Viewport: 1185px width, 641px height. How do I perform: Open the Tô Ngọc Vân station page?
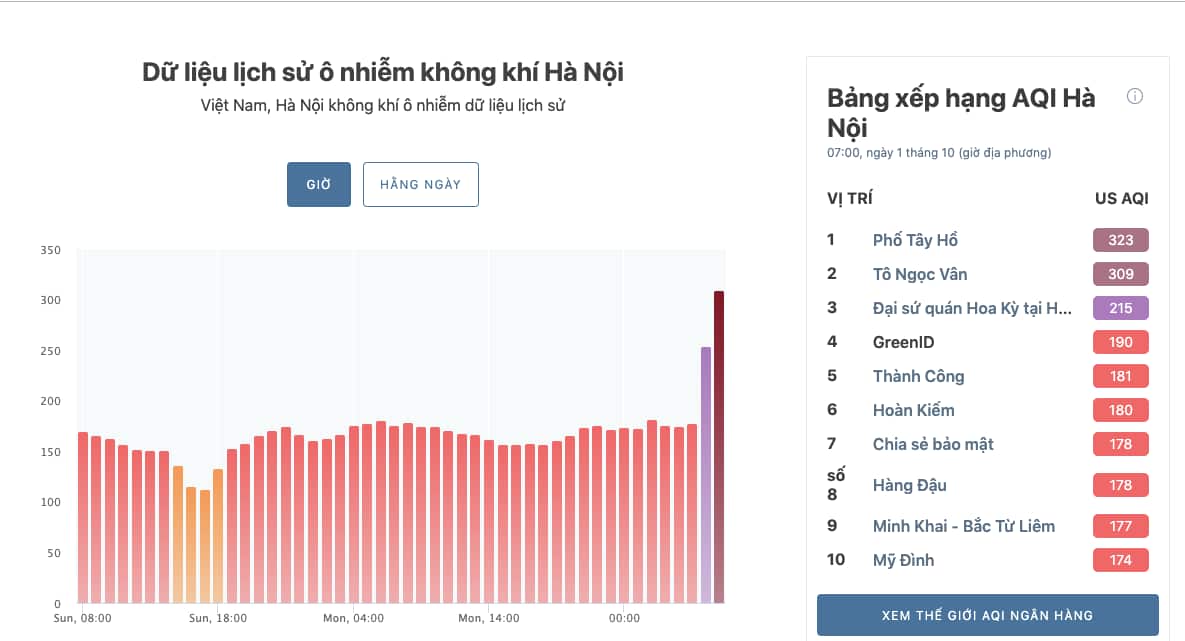(x=919, y=274)
